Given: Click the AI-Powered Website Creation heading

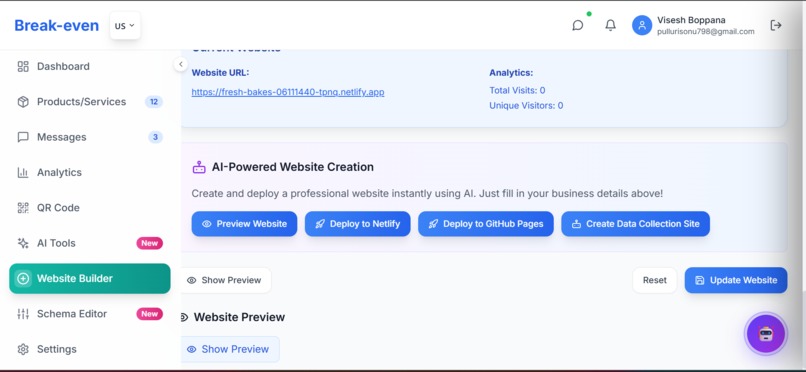Looking at the screenshot, I should pyautogui.click(x=292, y=167).
